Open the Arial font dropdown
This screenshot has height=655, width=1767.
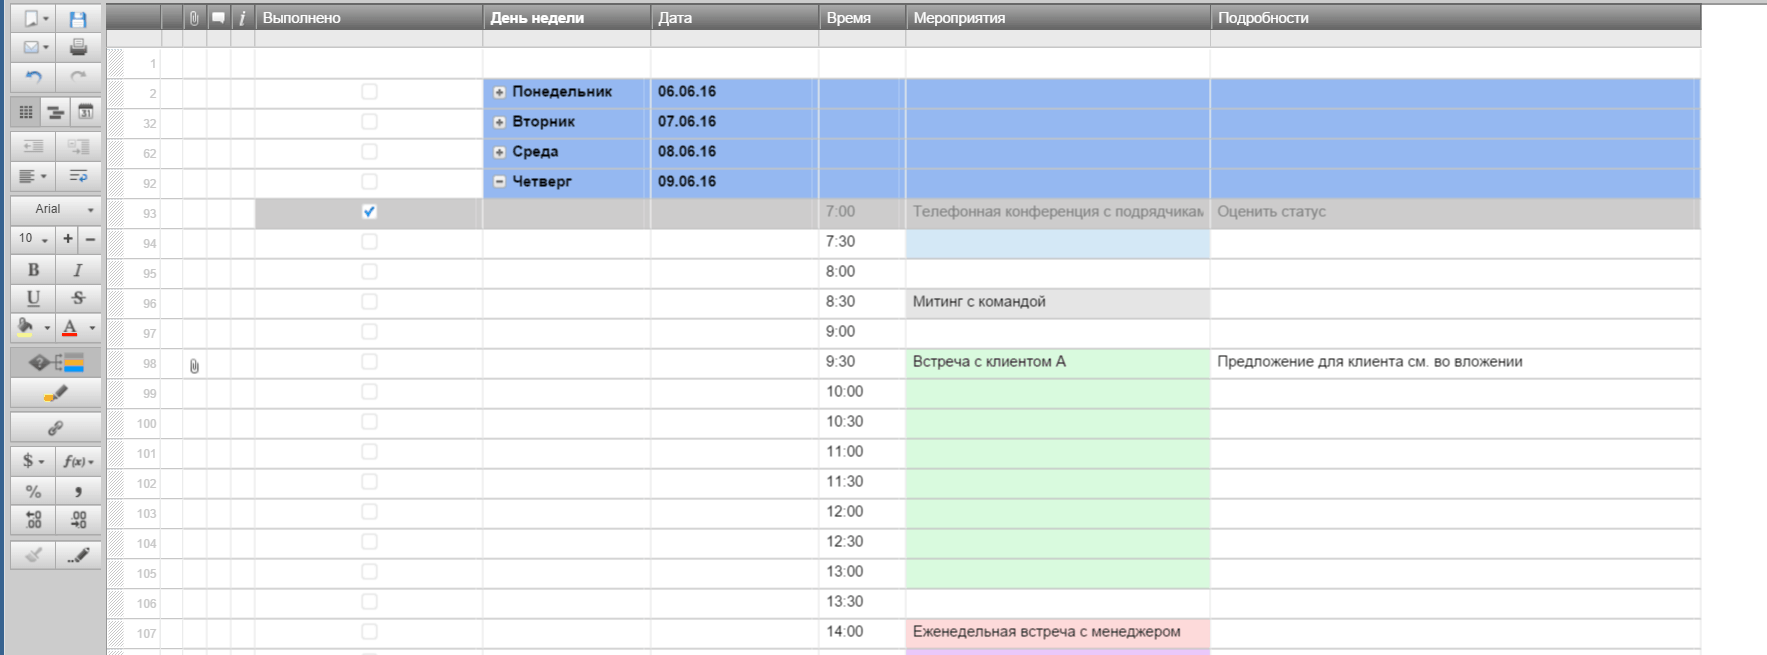56,209
